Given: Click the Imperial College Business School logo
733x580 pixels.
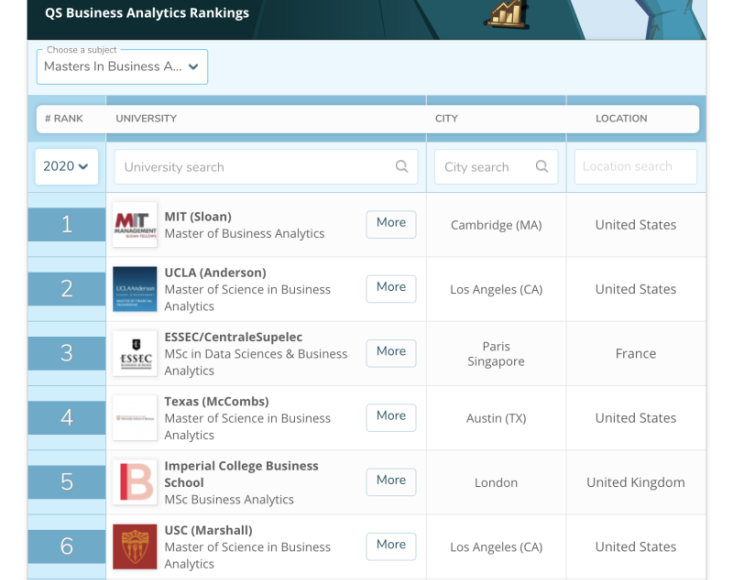Looking at the screenshot, I should coord(135,482).
